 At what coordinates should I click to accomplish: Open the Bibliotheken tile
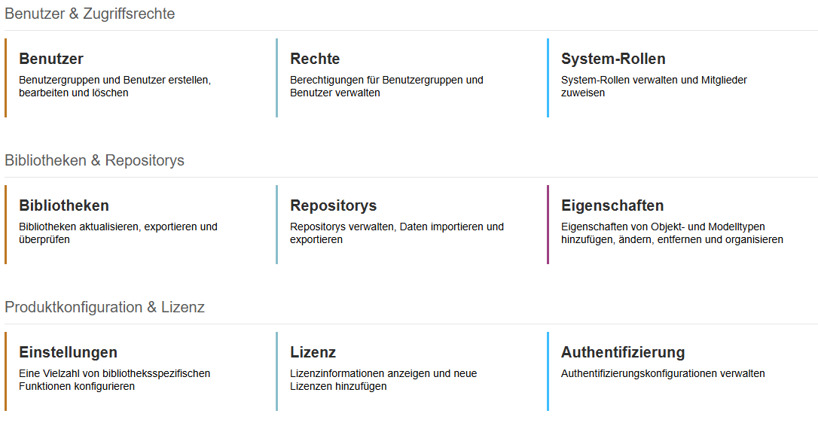(64, 206)
